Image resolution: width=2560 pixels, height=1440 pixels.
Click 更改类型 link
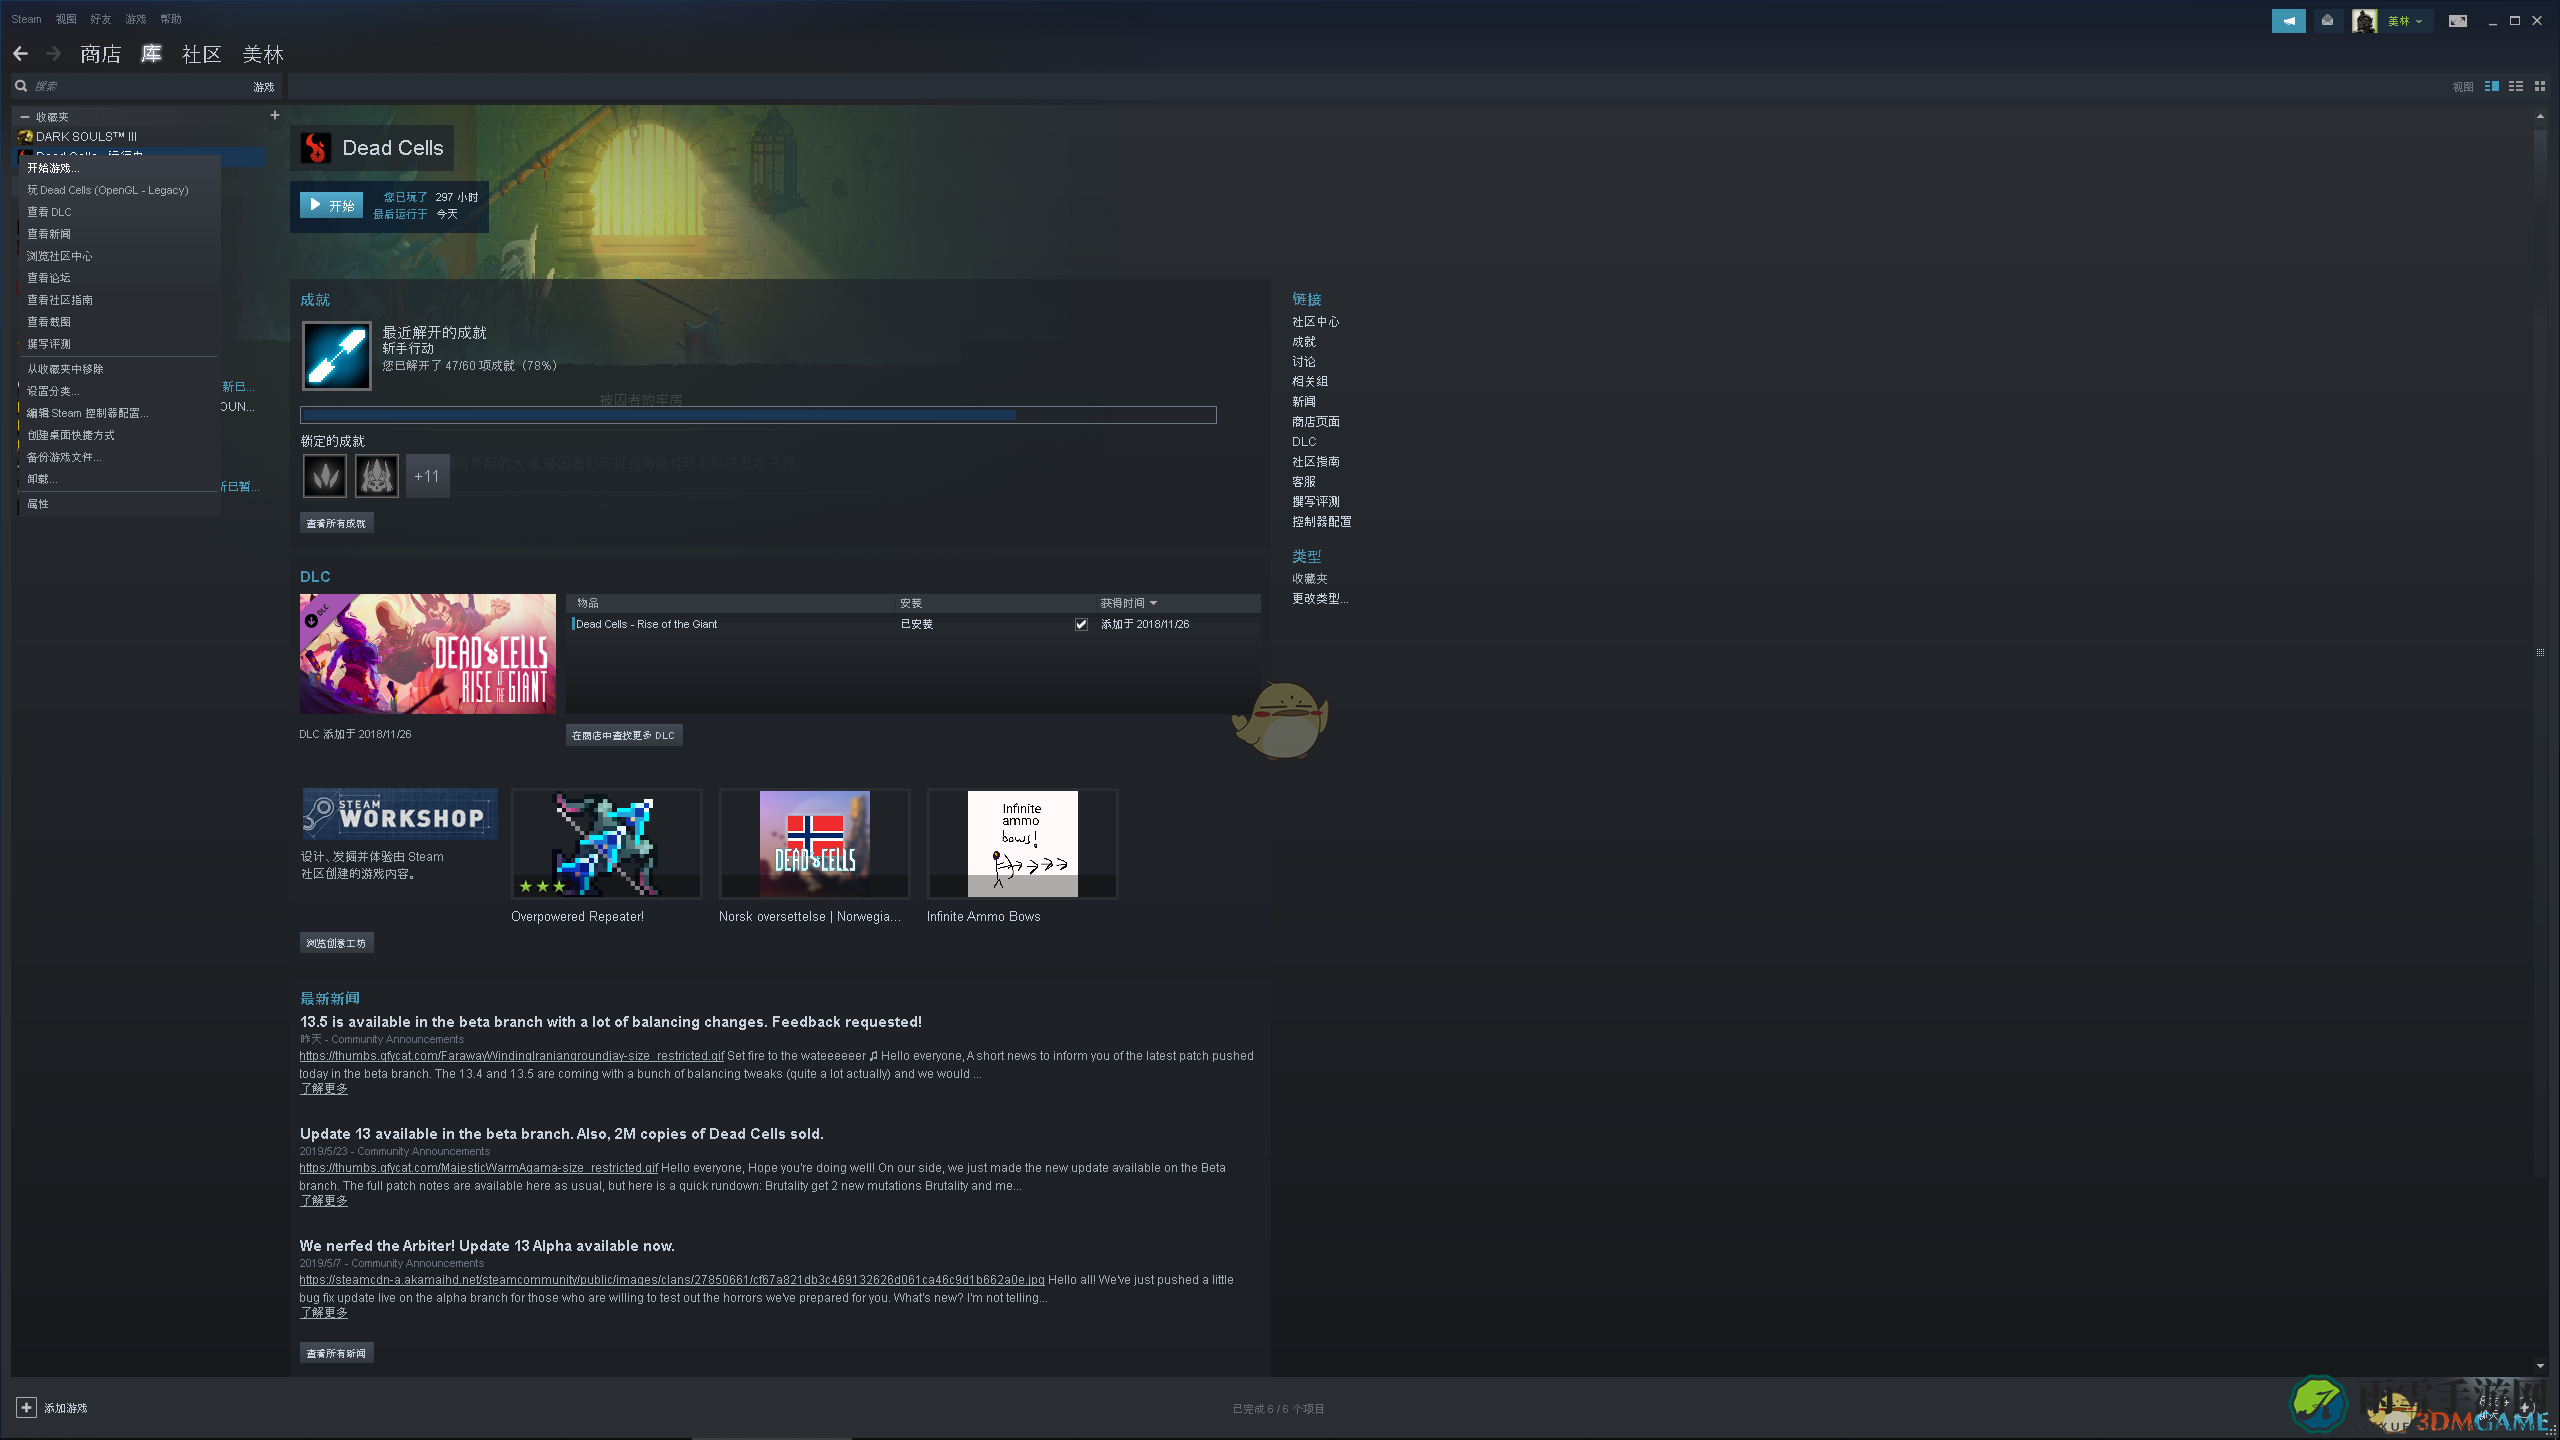click(x=1320, y=599)
